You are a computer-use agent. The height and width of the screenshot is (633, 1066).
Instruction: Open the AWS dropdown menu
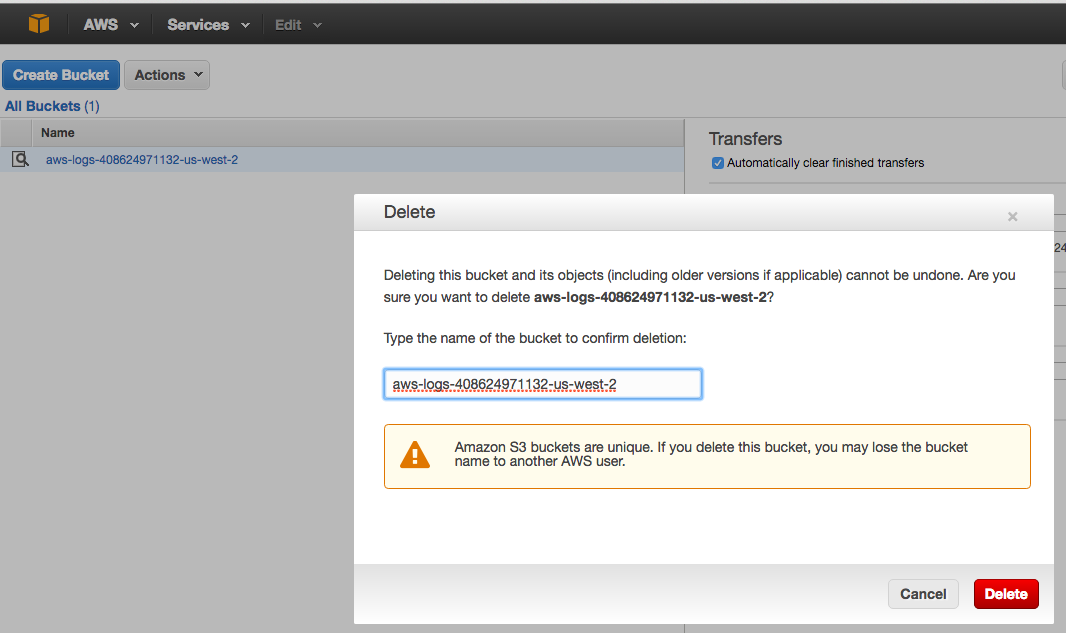click(x=110, y=25)
